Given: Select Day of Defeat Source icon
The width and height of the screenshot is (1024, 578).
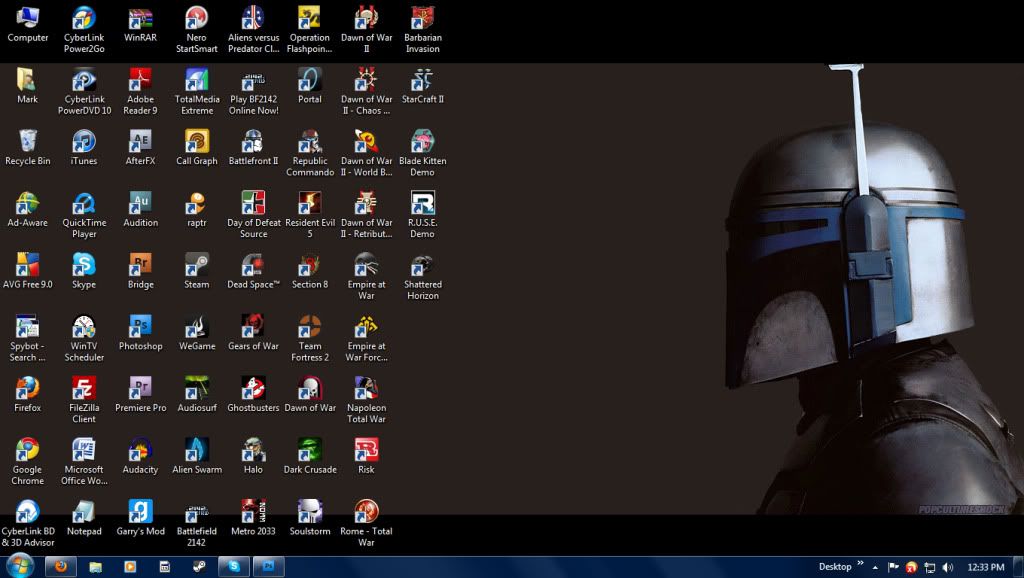Looking at the screenshot, I should (x=253, y=215).
